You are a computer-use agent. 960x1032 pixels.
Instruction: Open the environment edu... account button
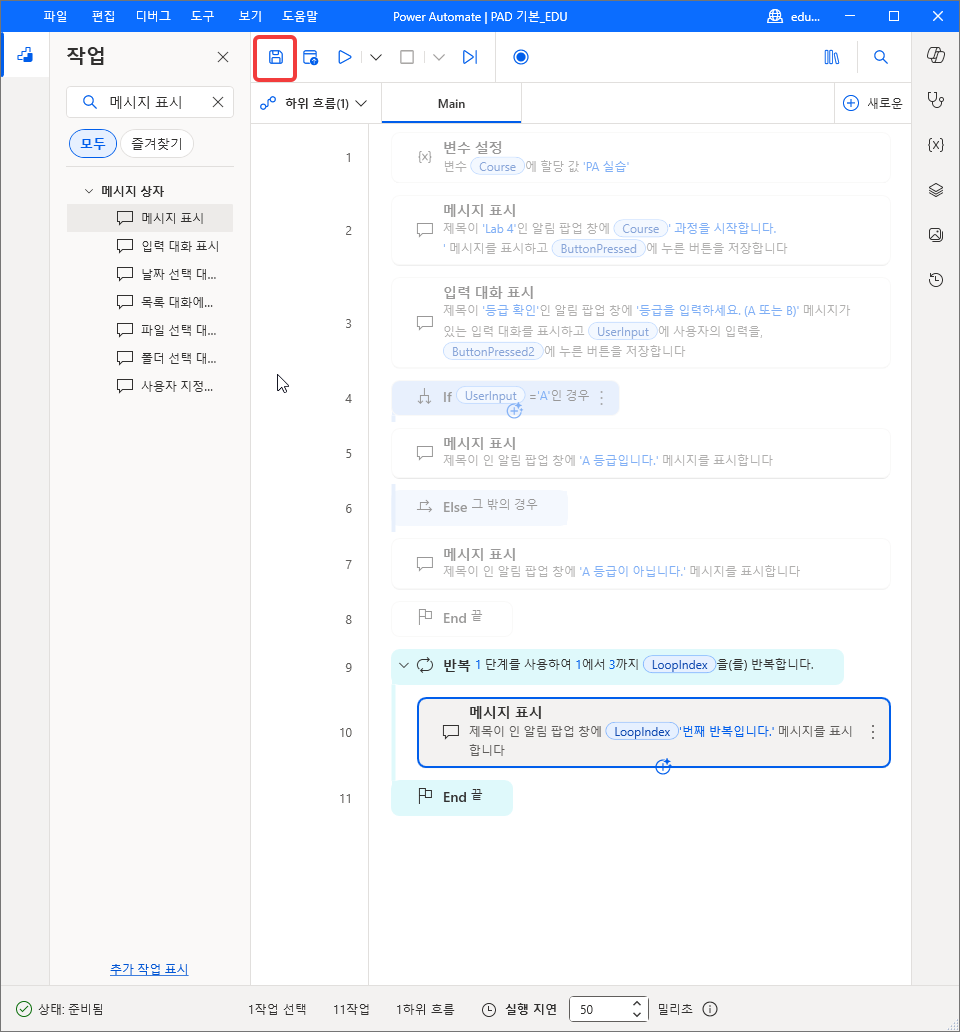tap(794, 16)
